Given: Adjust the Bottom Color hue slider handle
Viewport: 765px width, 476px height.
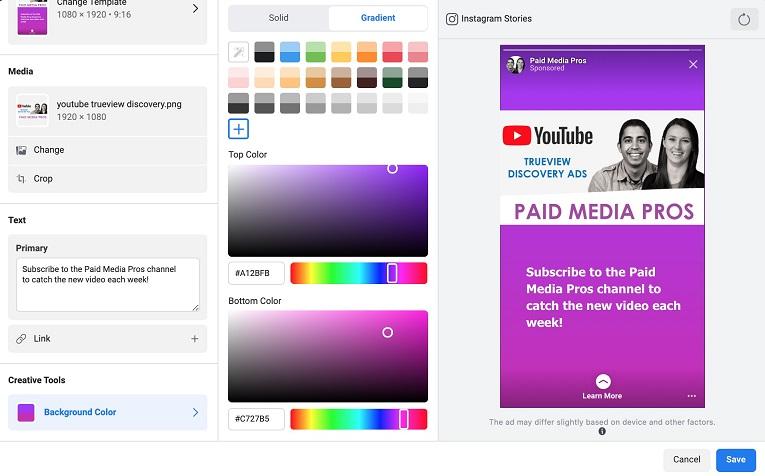Looking at the screenshot, I should click(x=404, y=419).
